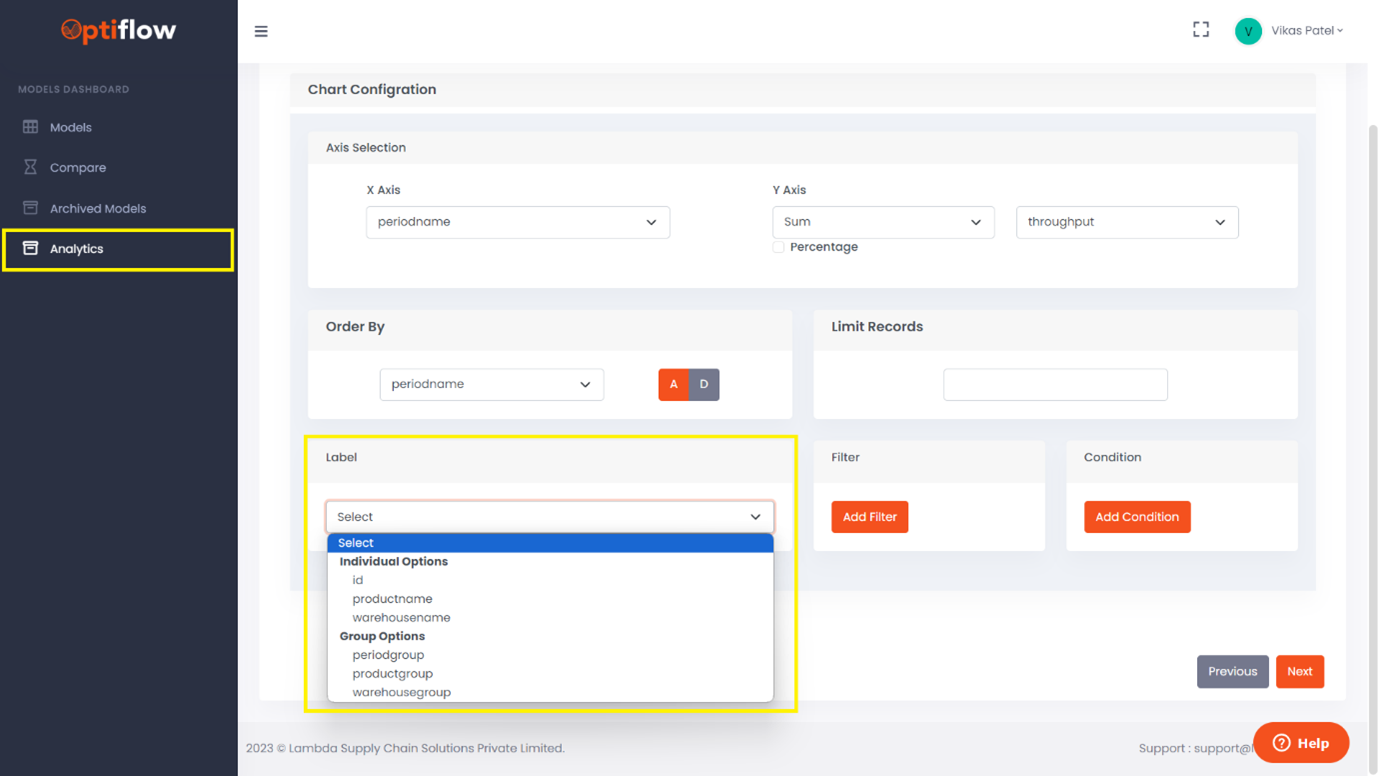Click inside the Limit Records input field

(x=1055, y=384)
